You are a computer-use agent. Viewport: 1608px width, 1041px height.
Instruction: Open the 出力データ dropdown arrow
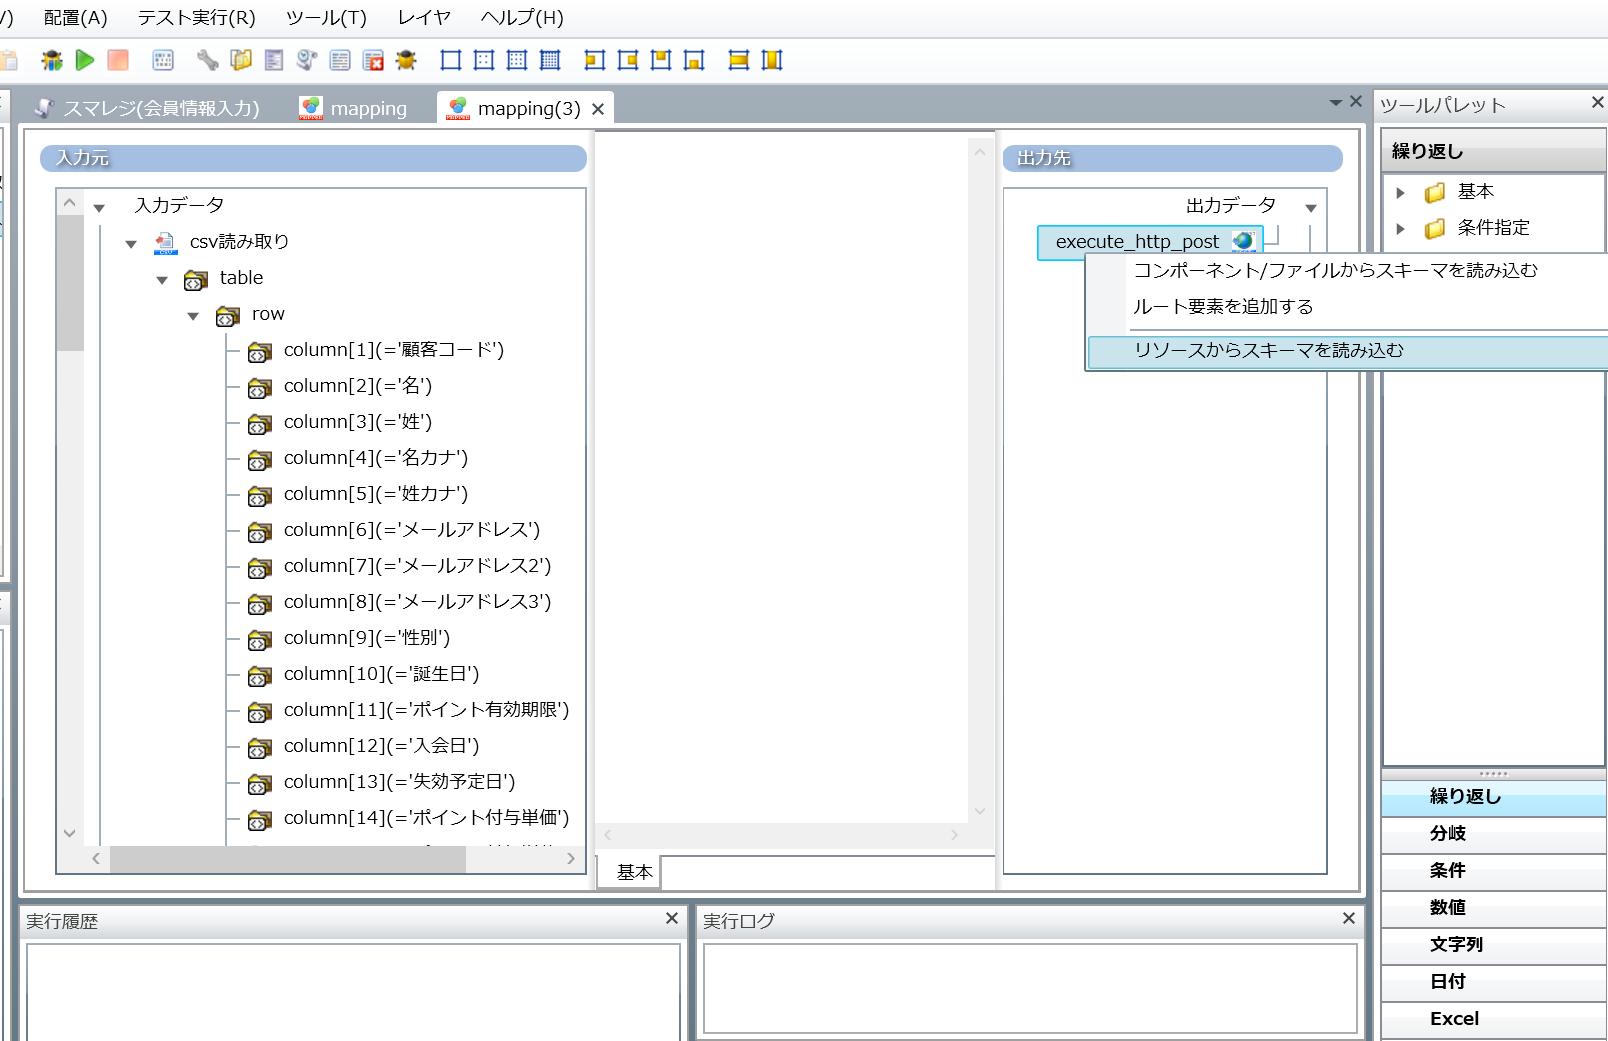[1311, 208]
